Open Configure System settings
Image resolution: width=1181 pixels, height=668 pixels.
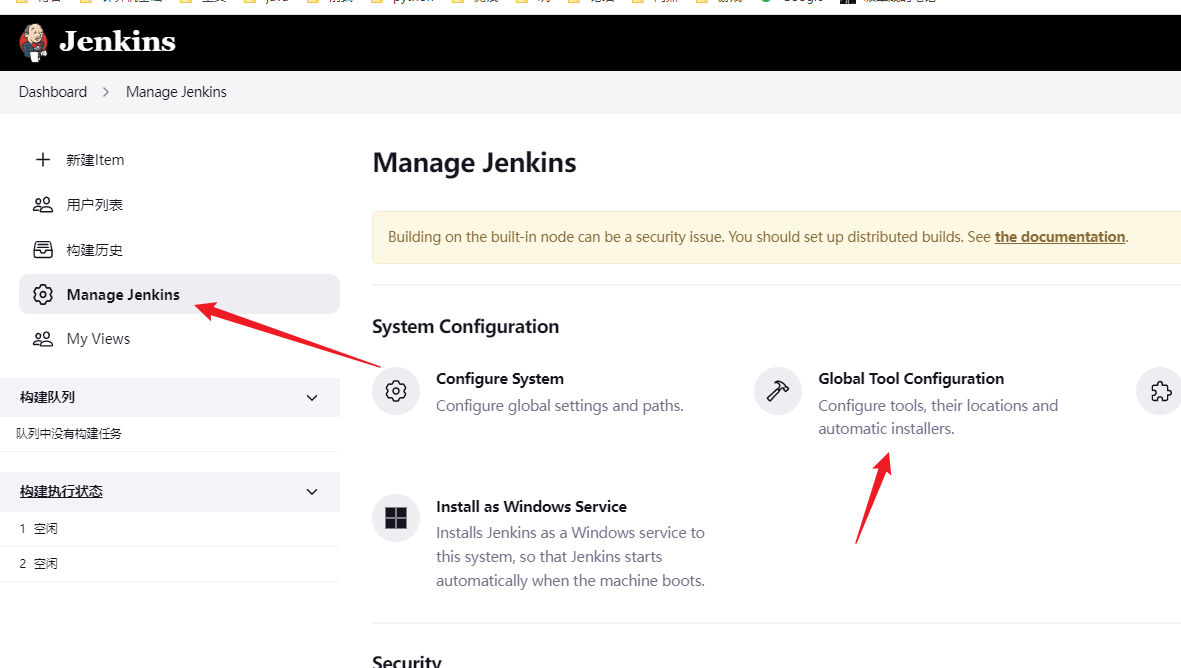(x=500, y=379)
